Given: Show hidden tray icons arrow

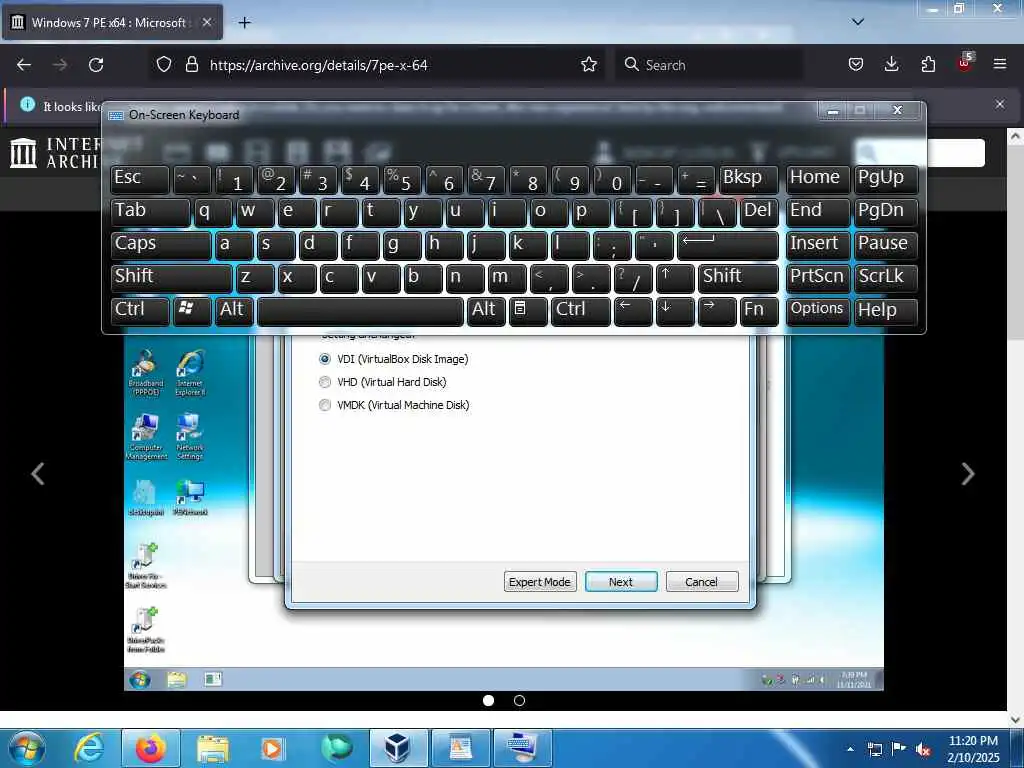Looking at the screenshot, I should pos(850,749).
